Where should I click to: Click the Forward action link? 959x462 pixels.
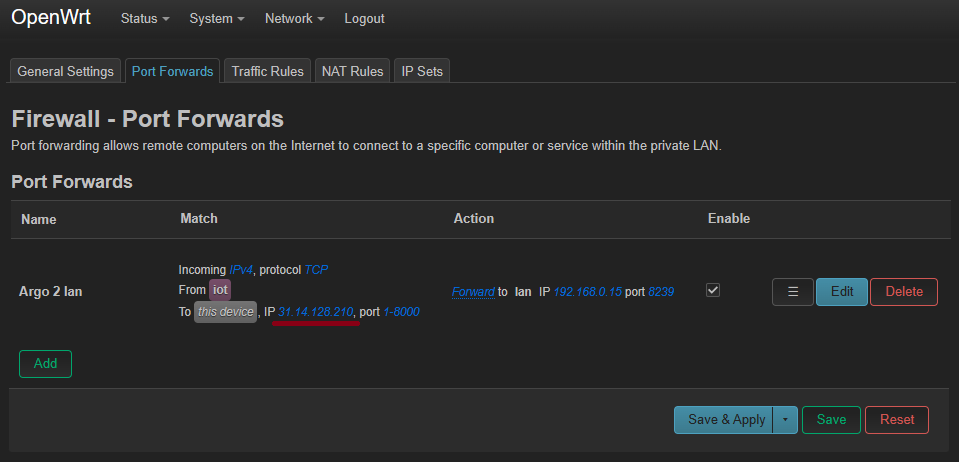click(473, 292)
